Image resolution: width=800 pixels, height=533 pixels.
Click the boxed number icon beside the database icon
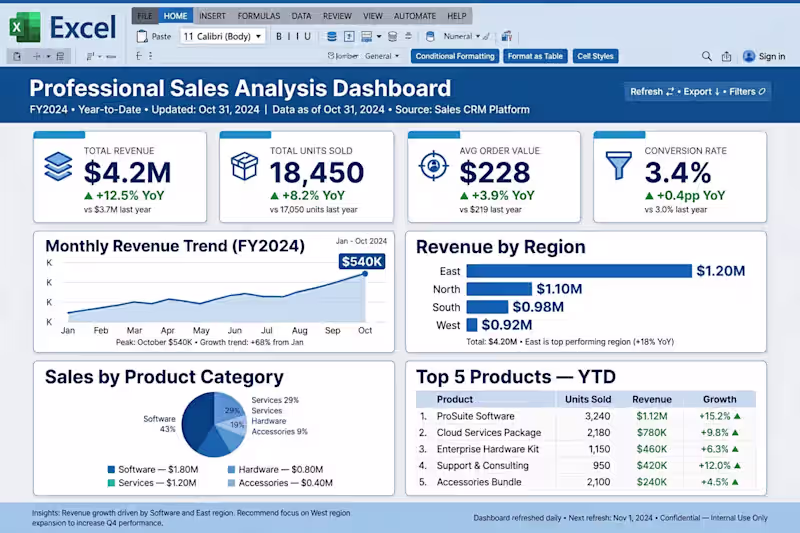(349, 36)
